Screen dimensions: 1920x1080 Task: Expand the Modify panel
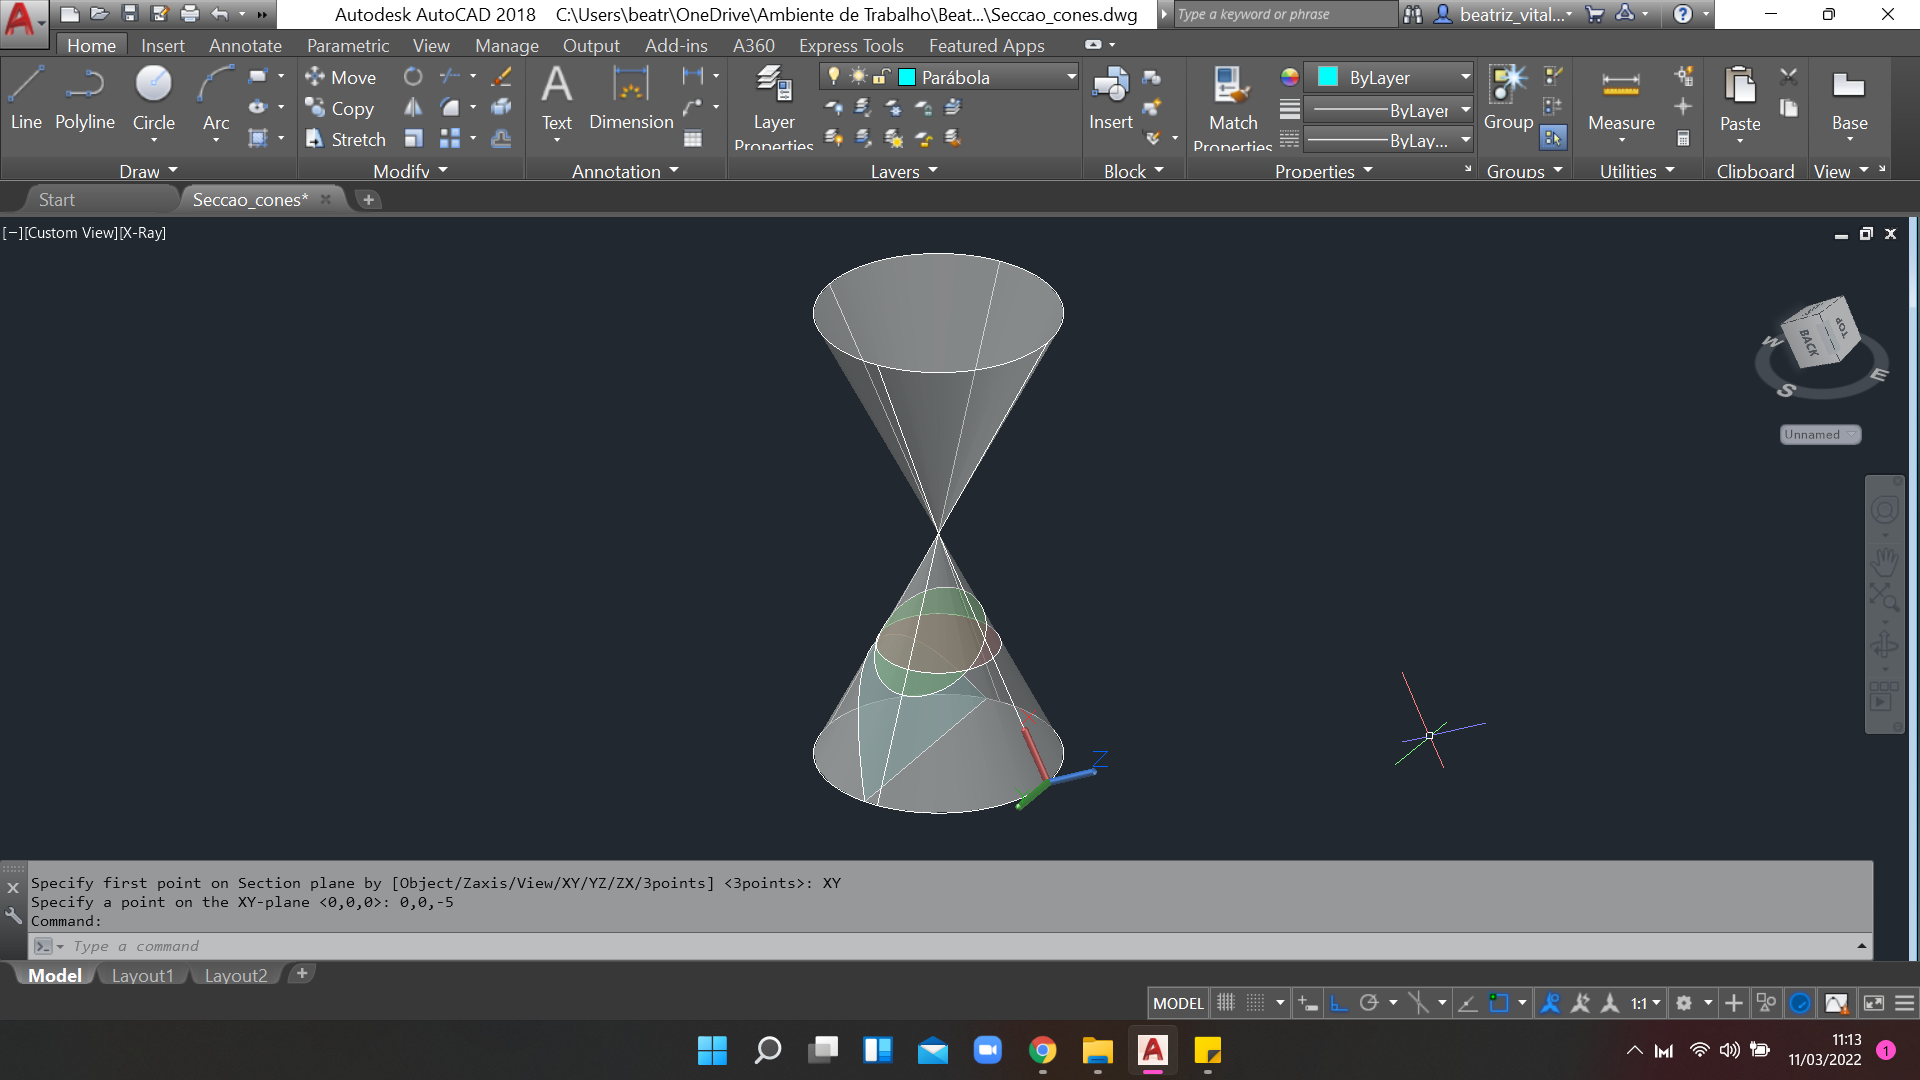(410, 171)
